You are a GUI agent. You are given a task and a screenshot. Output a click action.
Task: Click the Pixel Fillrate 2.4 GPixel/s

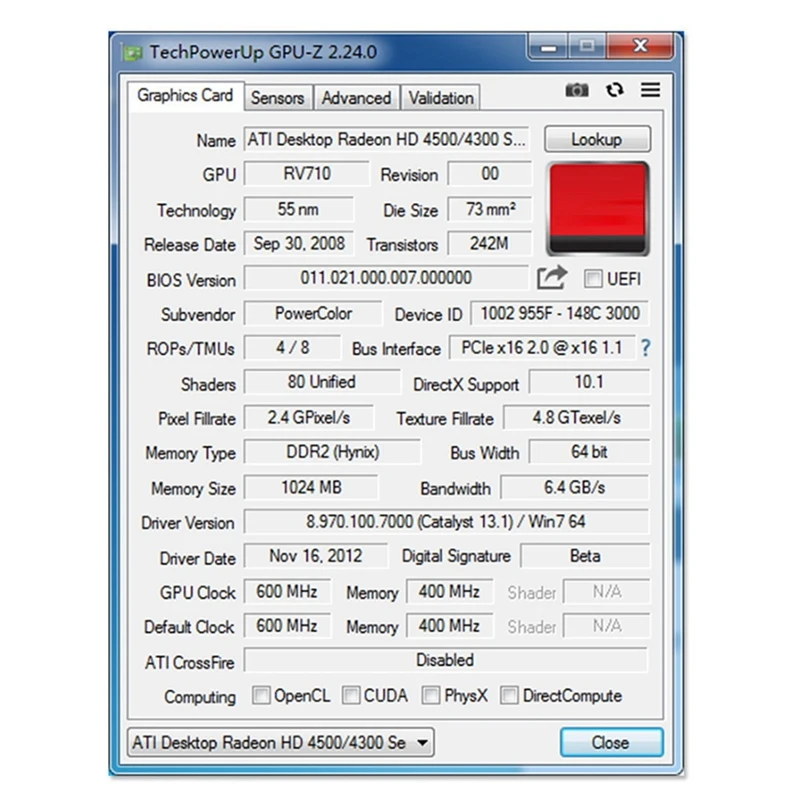[x=309, y=418]
